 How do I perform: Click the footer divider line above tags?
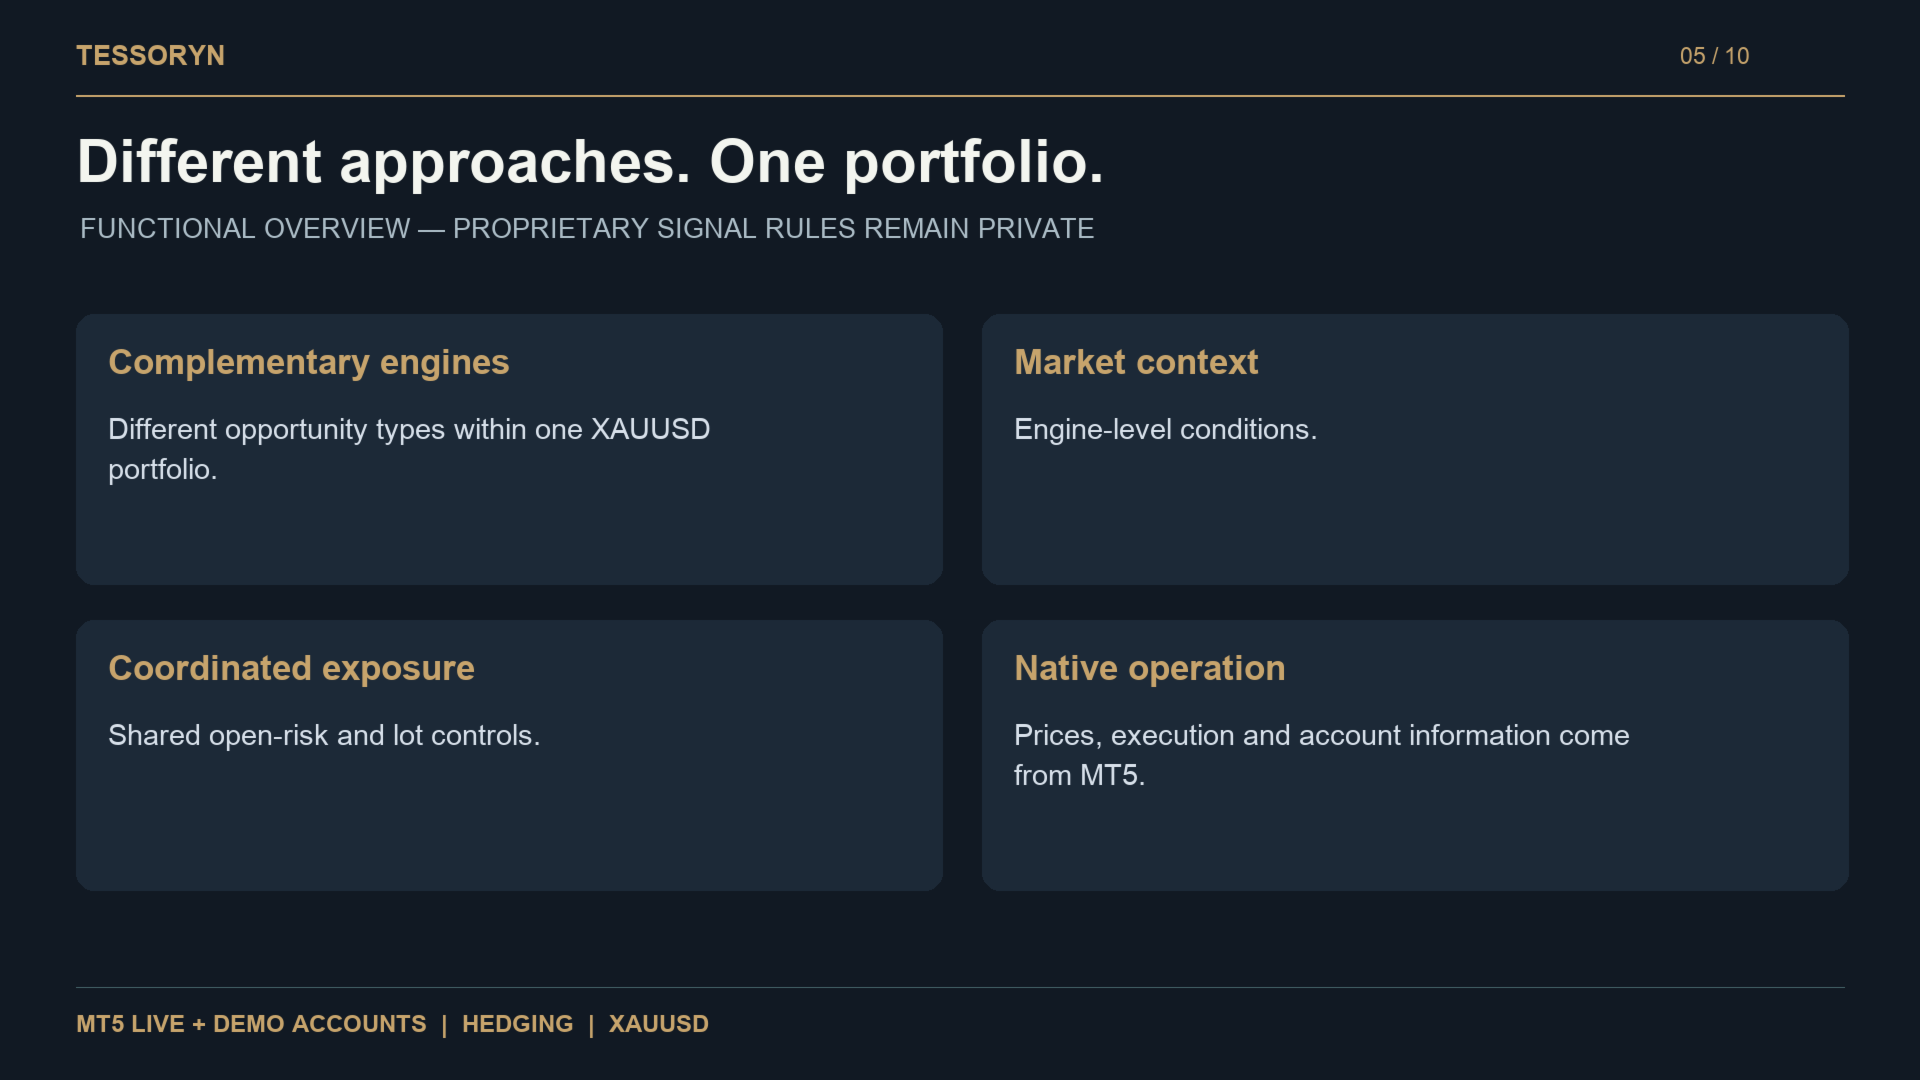coord(960,987)
